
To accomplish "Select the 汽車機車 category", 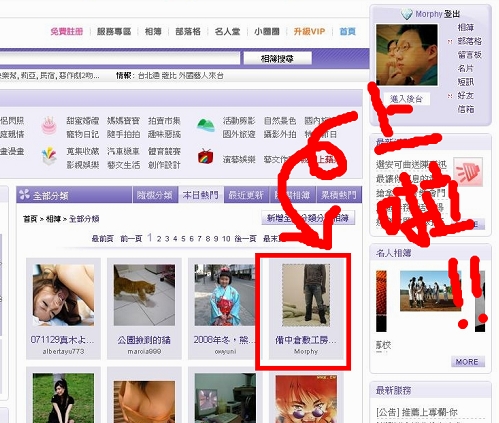I will tap(123, 151).
